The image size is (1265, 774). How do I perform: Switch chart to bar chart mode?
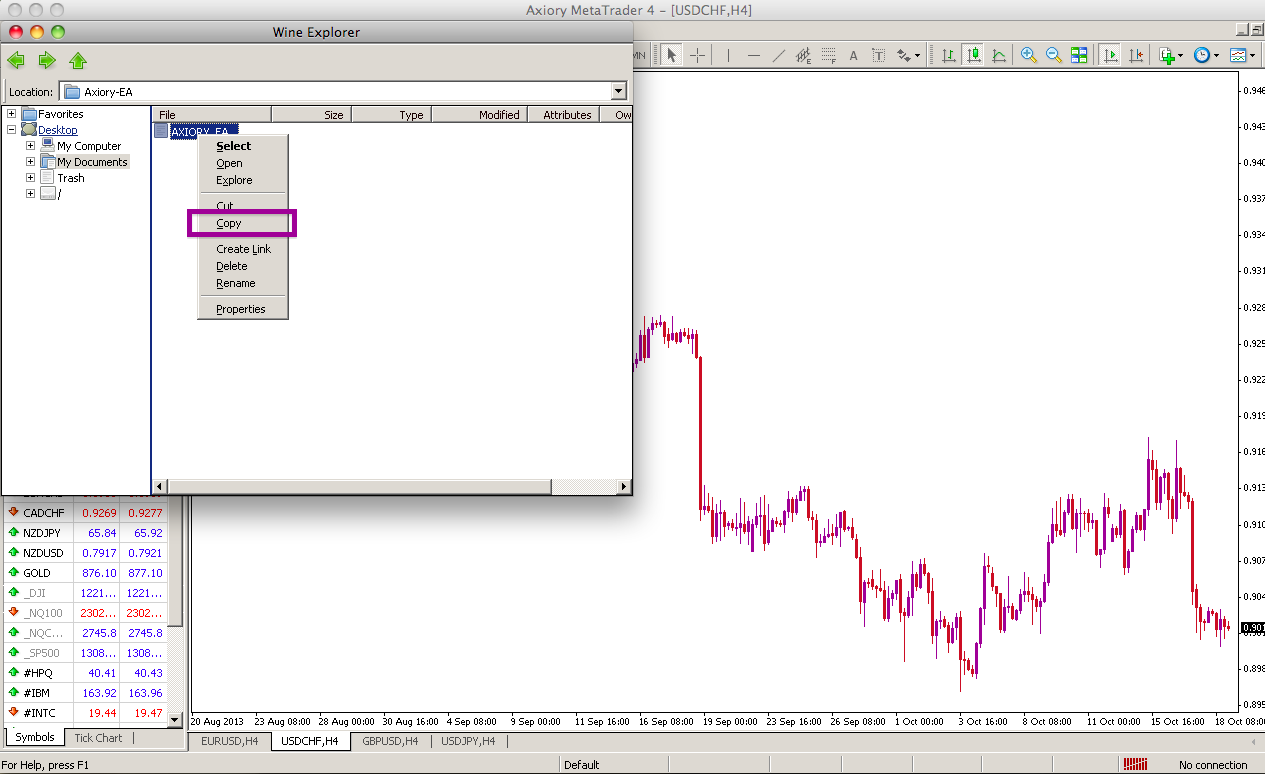click(x=947, y=55)
